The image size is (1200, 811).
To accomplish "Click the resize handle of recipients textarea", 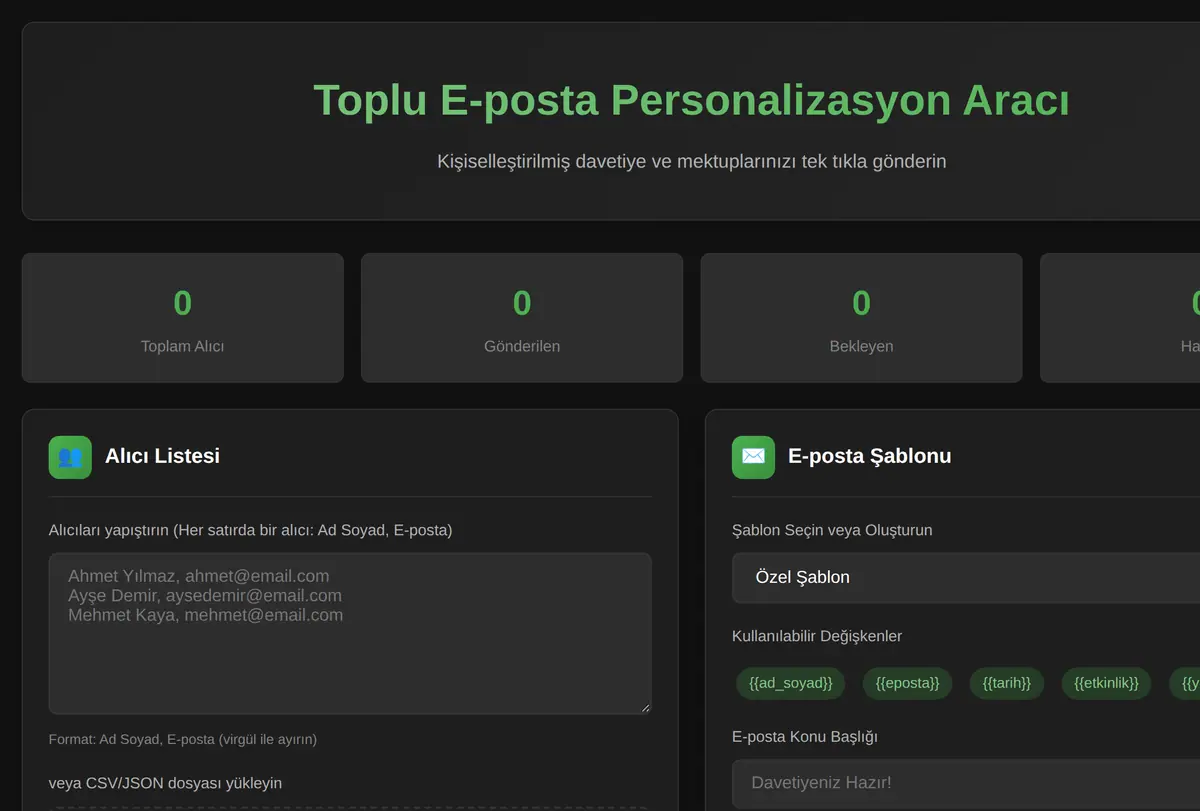I will pyautogui.click(x=645, y=708).
